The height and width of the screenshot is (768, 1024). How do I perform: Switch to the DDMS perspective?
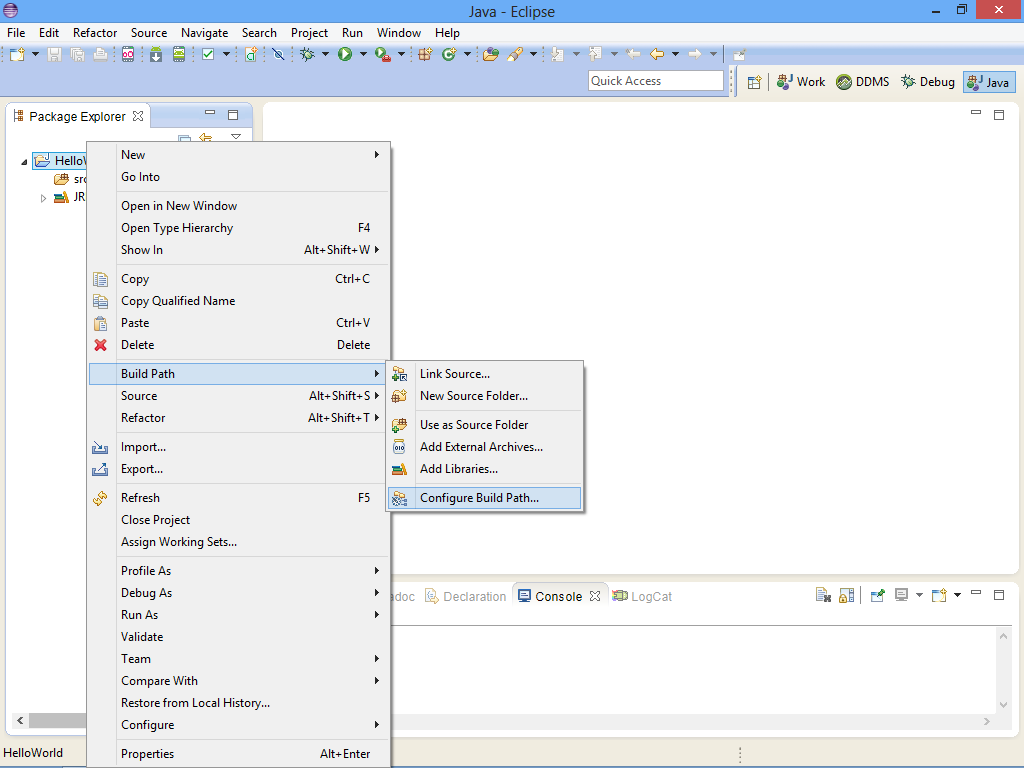click(x=862, y=81)
